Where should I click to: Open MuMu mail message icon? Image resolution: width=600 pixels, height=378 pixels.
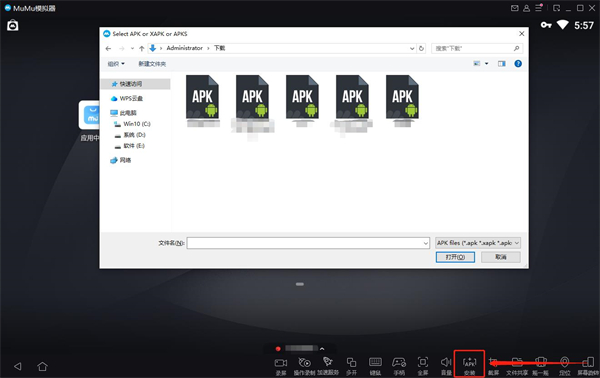(x=515, y=8)
